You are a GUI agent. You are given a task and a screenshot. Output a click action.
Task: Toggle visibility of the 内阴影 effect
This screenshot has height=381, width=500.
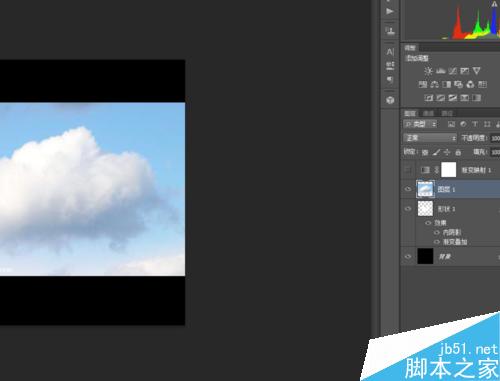pos(437,232)
